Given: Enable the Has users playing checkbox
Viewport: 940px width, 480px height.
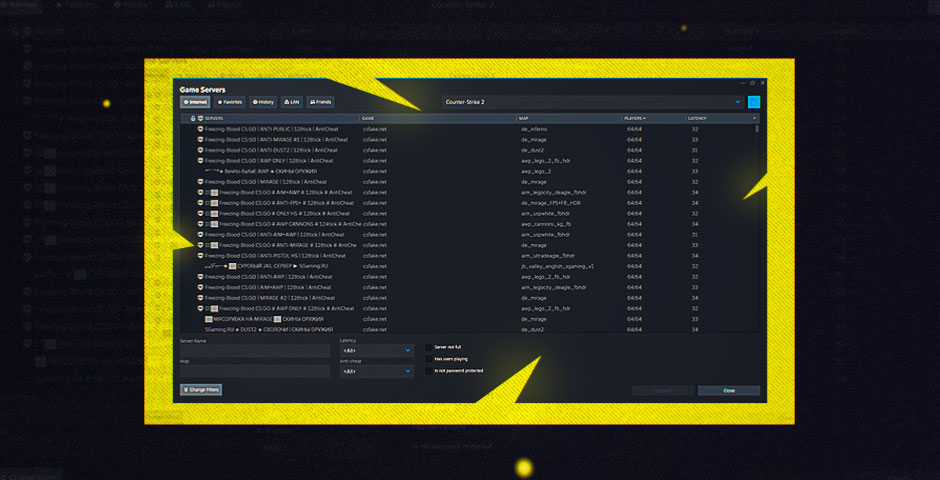Looking at the screenshot, I should (x=429, y=359).
